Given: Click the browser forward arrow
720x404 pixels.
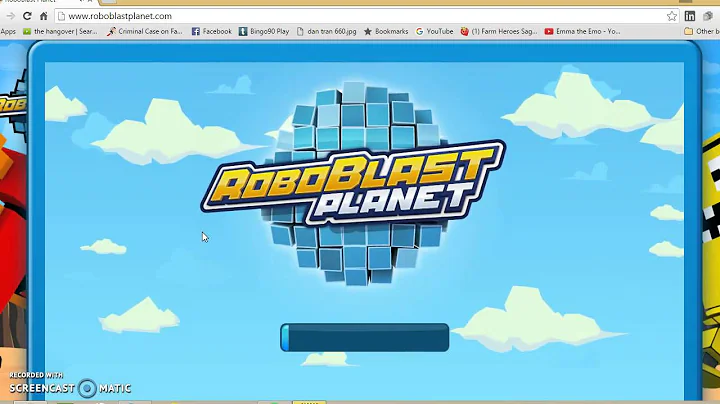Looking at the screenshot, I should coord(11,16).
